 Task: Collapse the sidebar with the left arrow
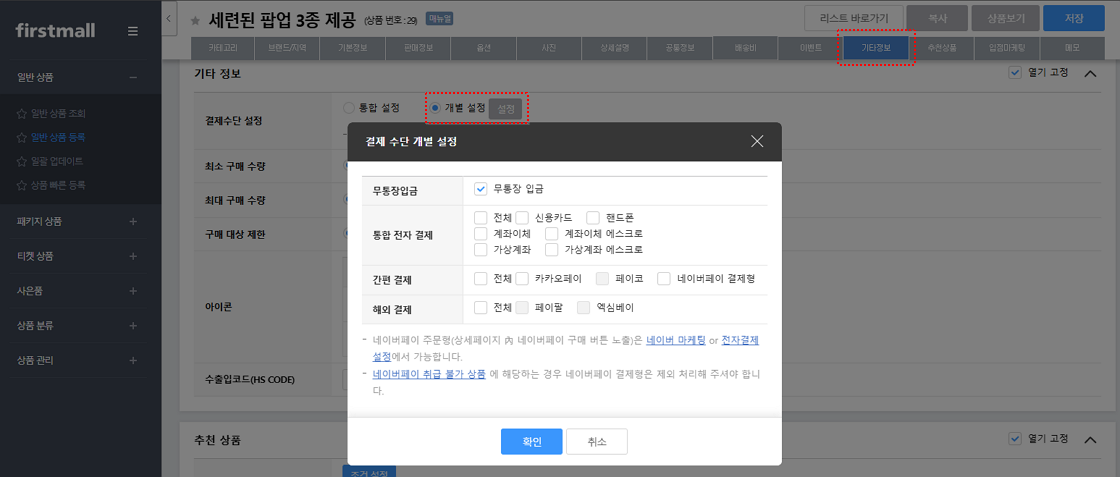coord(168,19)
